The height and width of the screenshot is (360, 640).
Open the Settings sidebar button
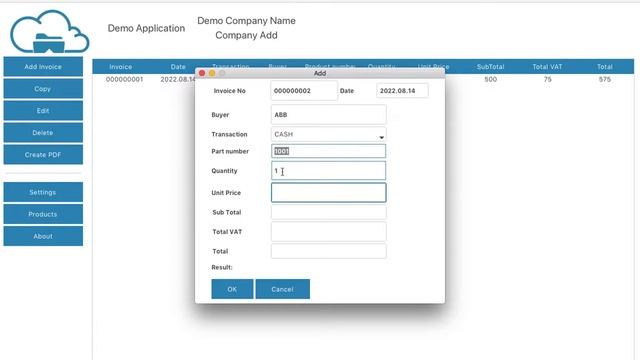pos(43,192)
